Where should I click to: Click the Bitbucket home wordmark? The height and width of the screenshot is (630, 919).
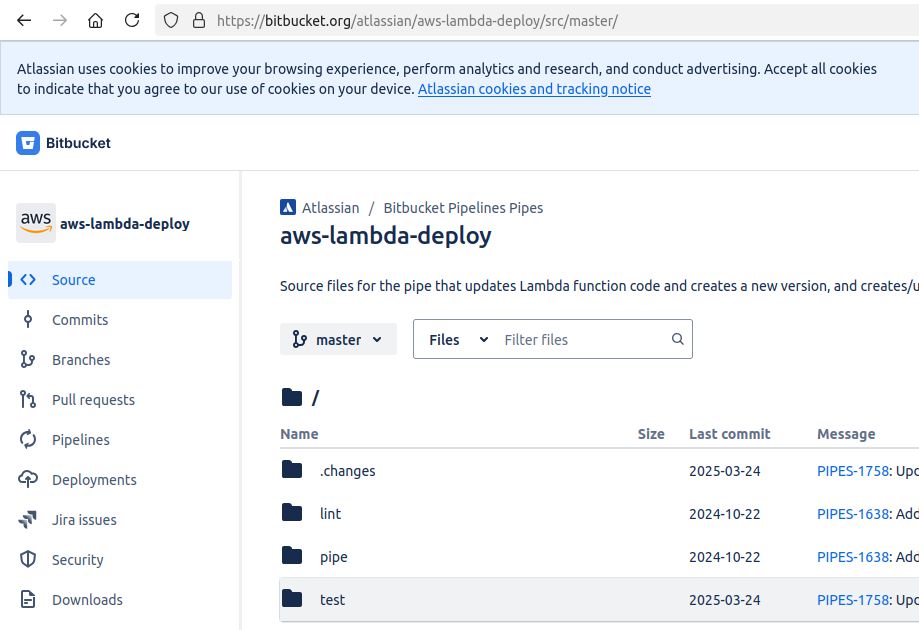pyautogui.click(x=78, y=143)
